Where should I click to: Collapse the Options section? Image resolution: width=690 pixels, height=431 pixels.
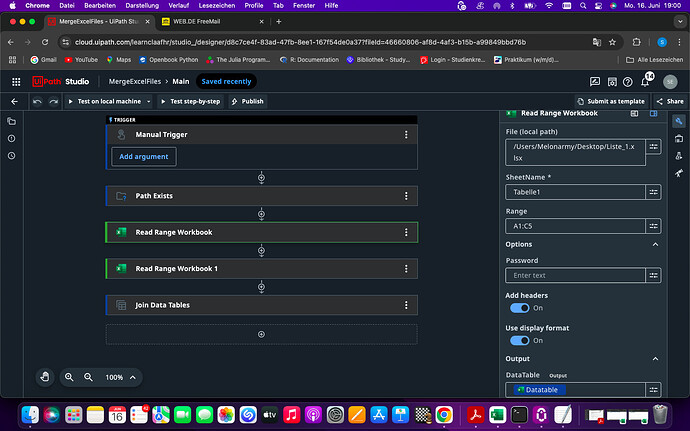point(655,244)
